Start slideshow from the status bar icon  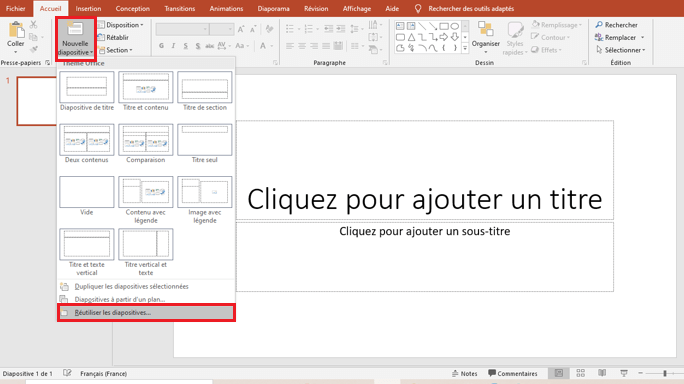[x=624, y=373]
